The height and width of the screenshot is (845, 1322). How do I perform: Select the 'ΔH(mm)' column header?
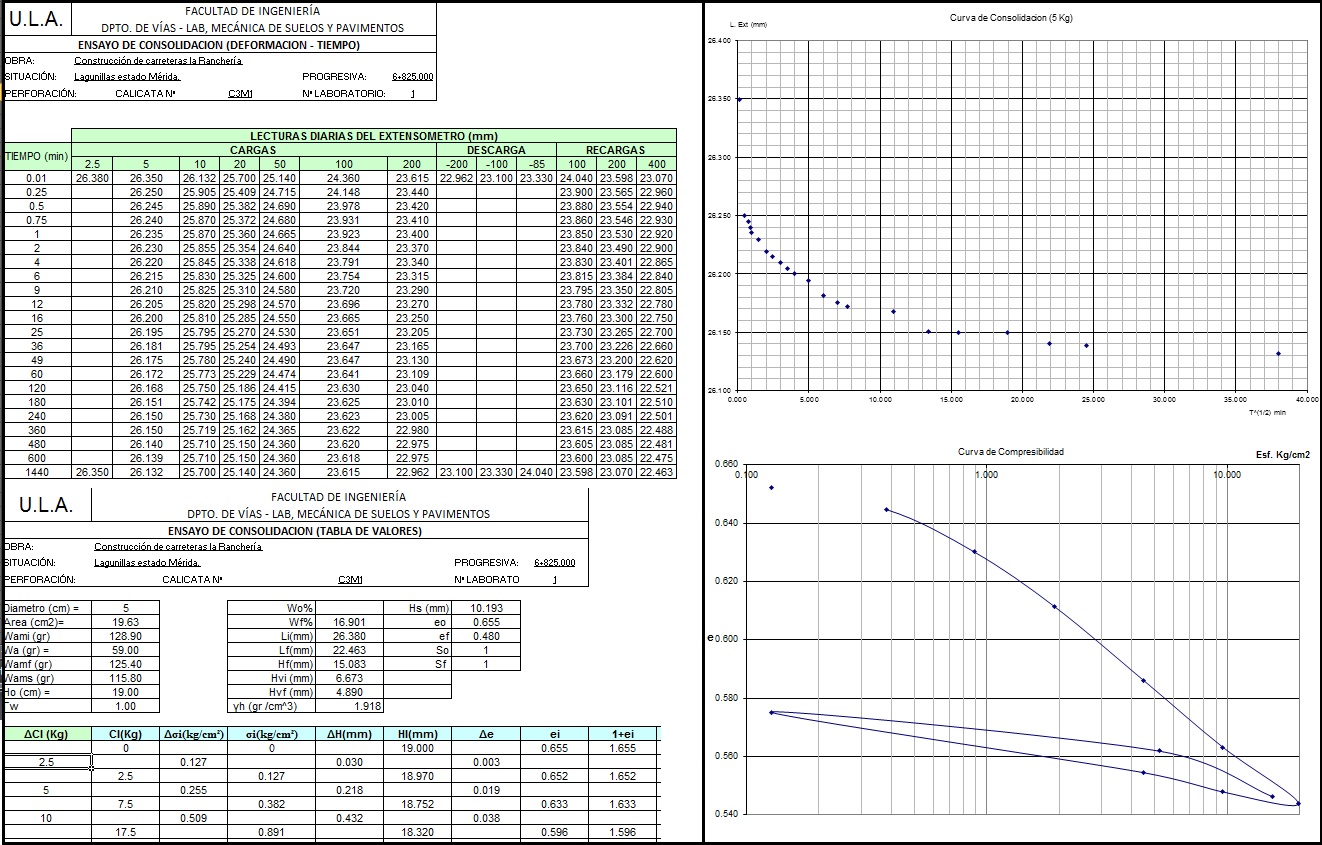(350, 735)
